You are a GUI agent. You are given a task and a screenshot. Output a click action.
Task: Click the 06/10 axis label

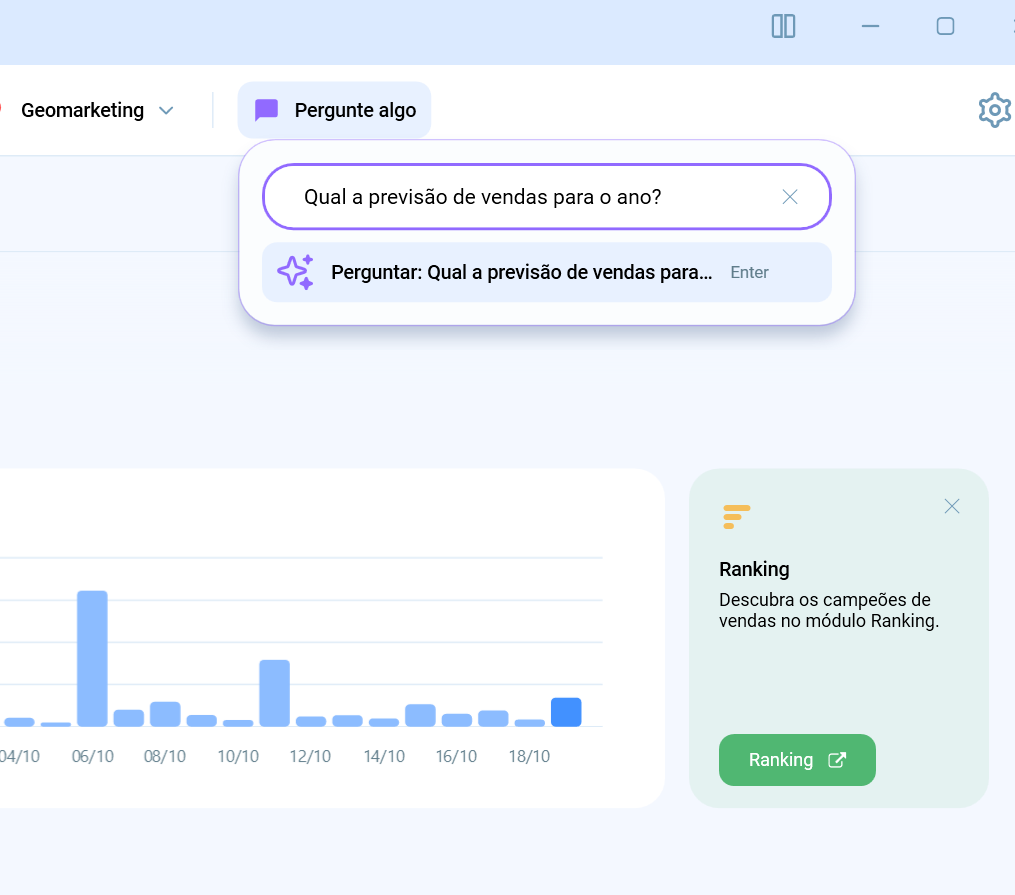pos(93,756)
